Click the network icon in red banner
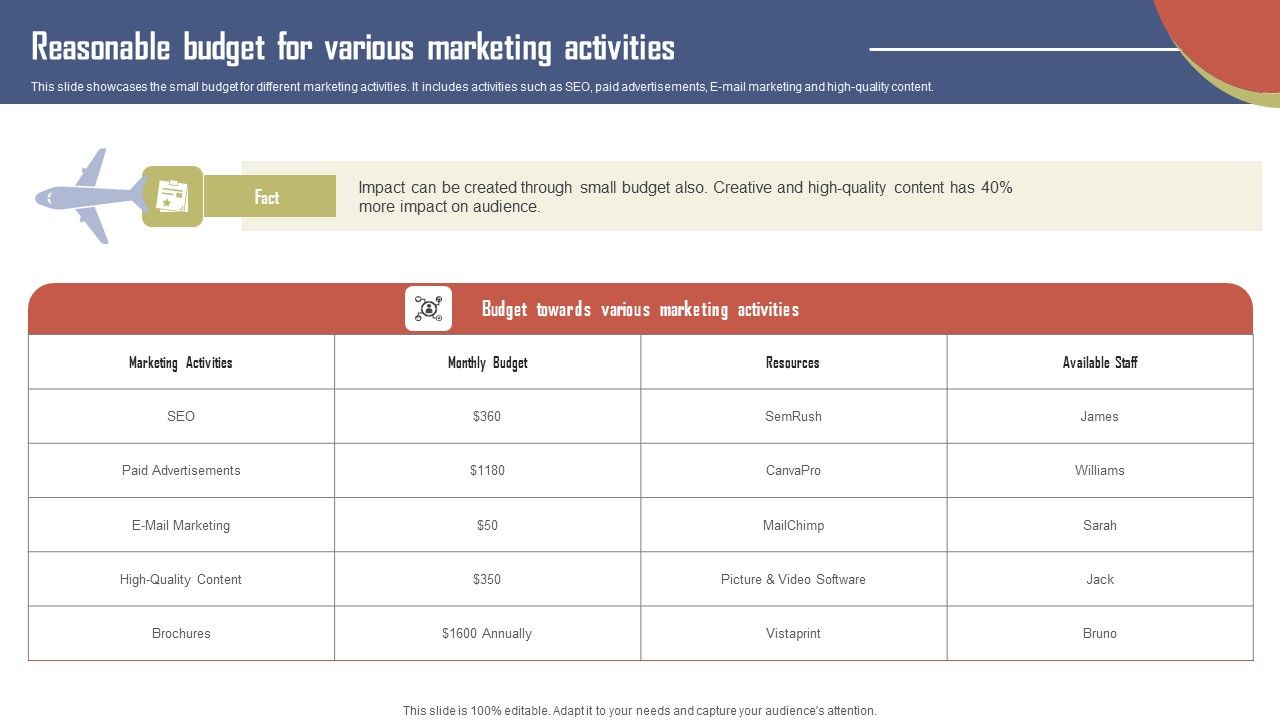This screenshot has width=1280, height=720. click(x=428, y=308)
